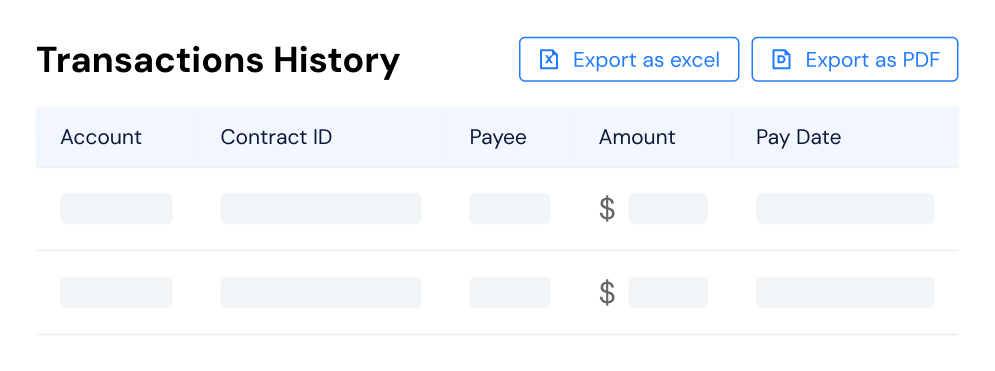
Task: Click first row Payee placeholder cell
Action: pyautogui.click(x=510, y=209)
